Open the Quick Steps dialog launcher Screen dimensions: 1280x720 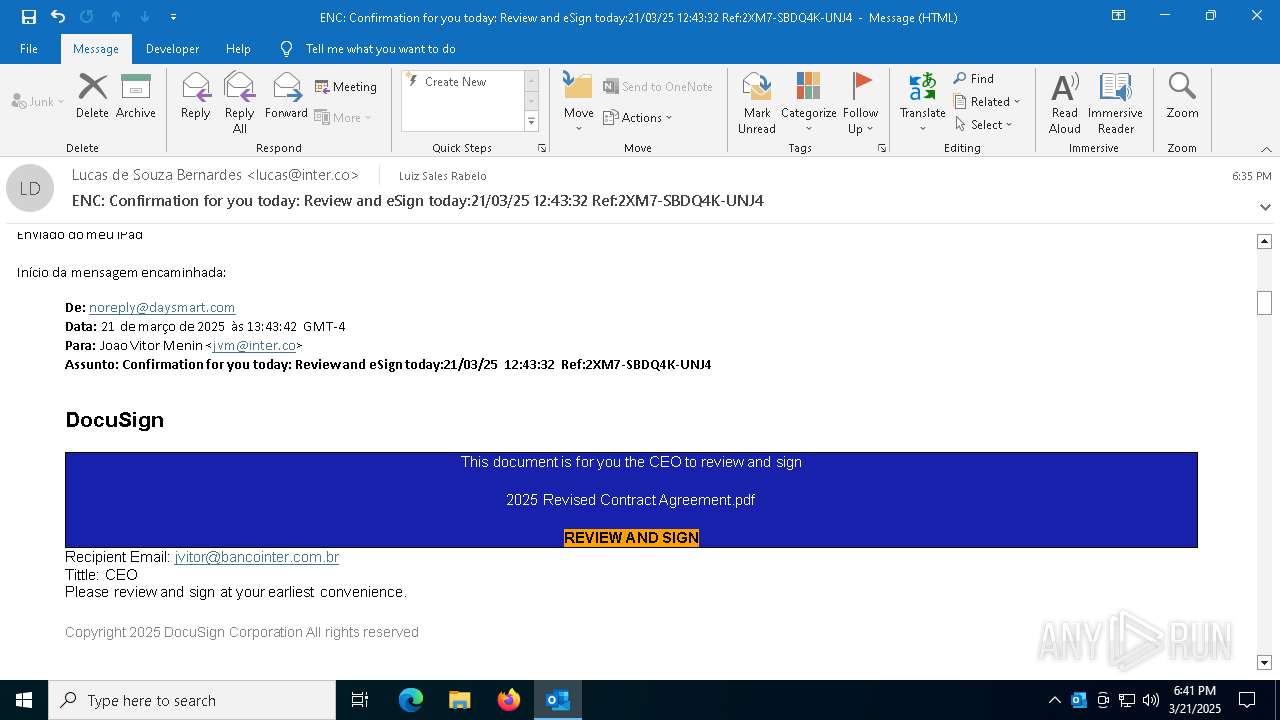[x=542, y=148]
